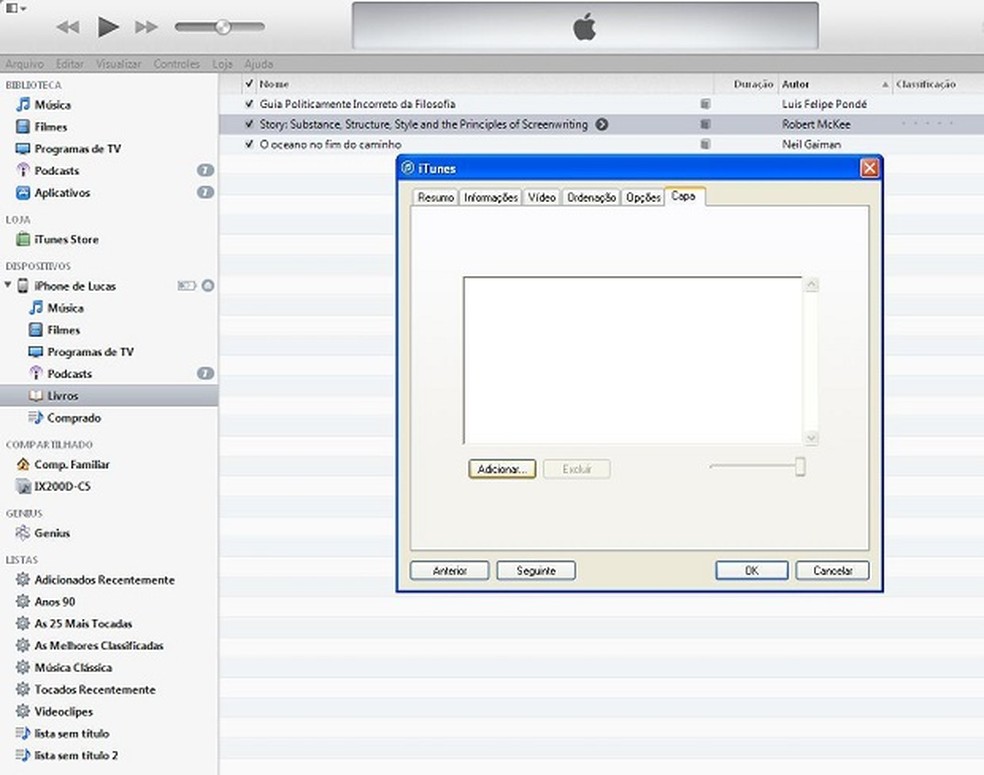The width and height of the screenshot is (984, 775).
Task: Collapse the iPhone de Lucas device tree
Action: tap(9, 285)
